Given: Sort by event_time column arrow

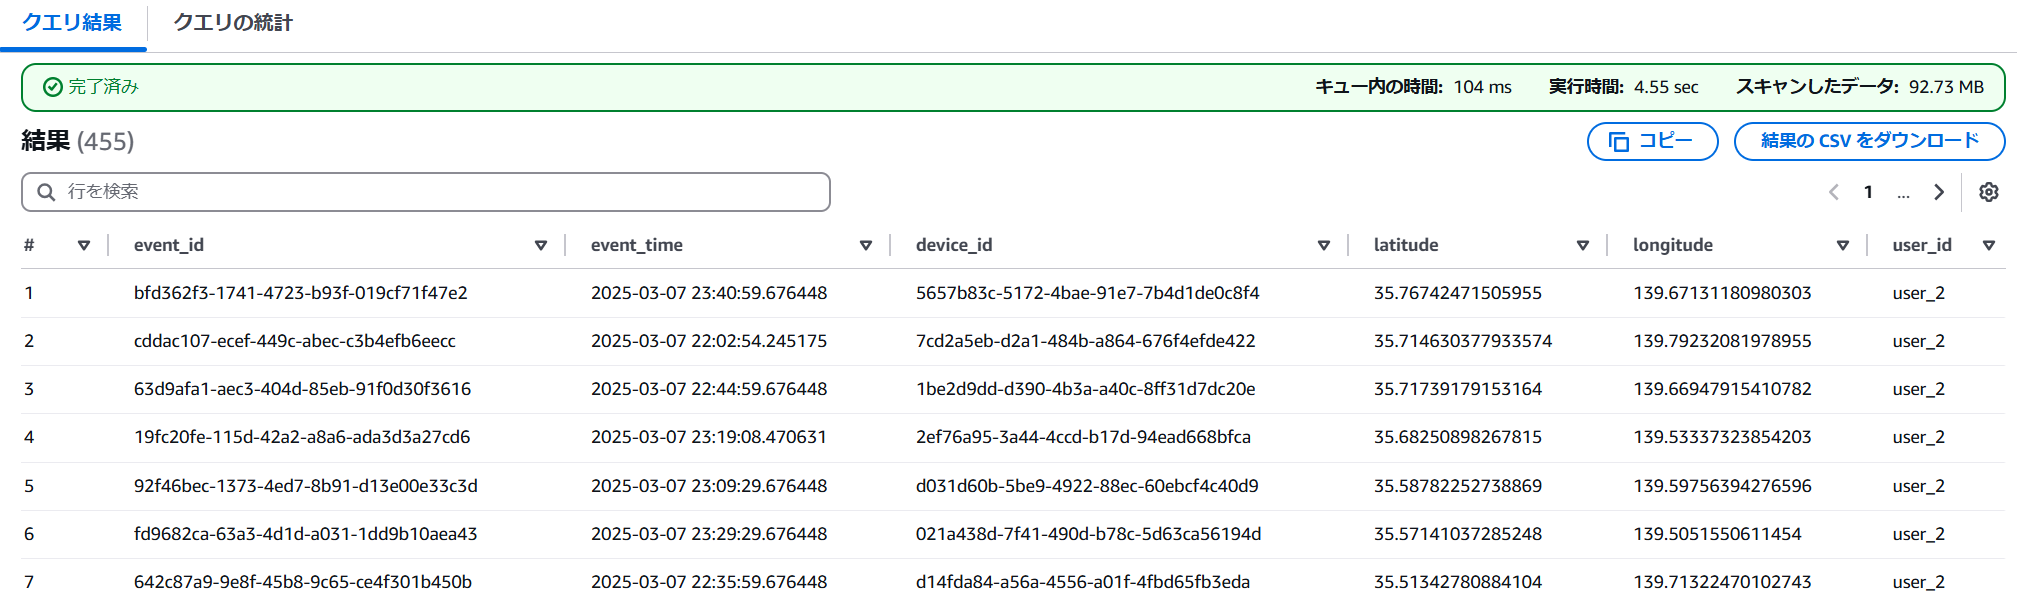Looking at the screenshot, I should [866, 245].
